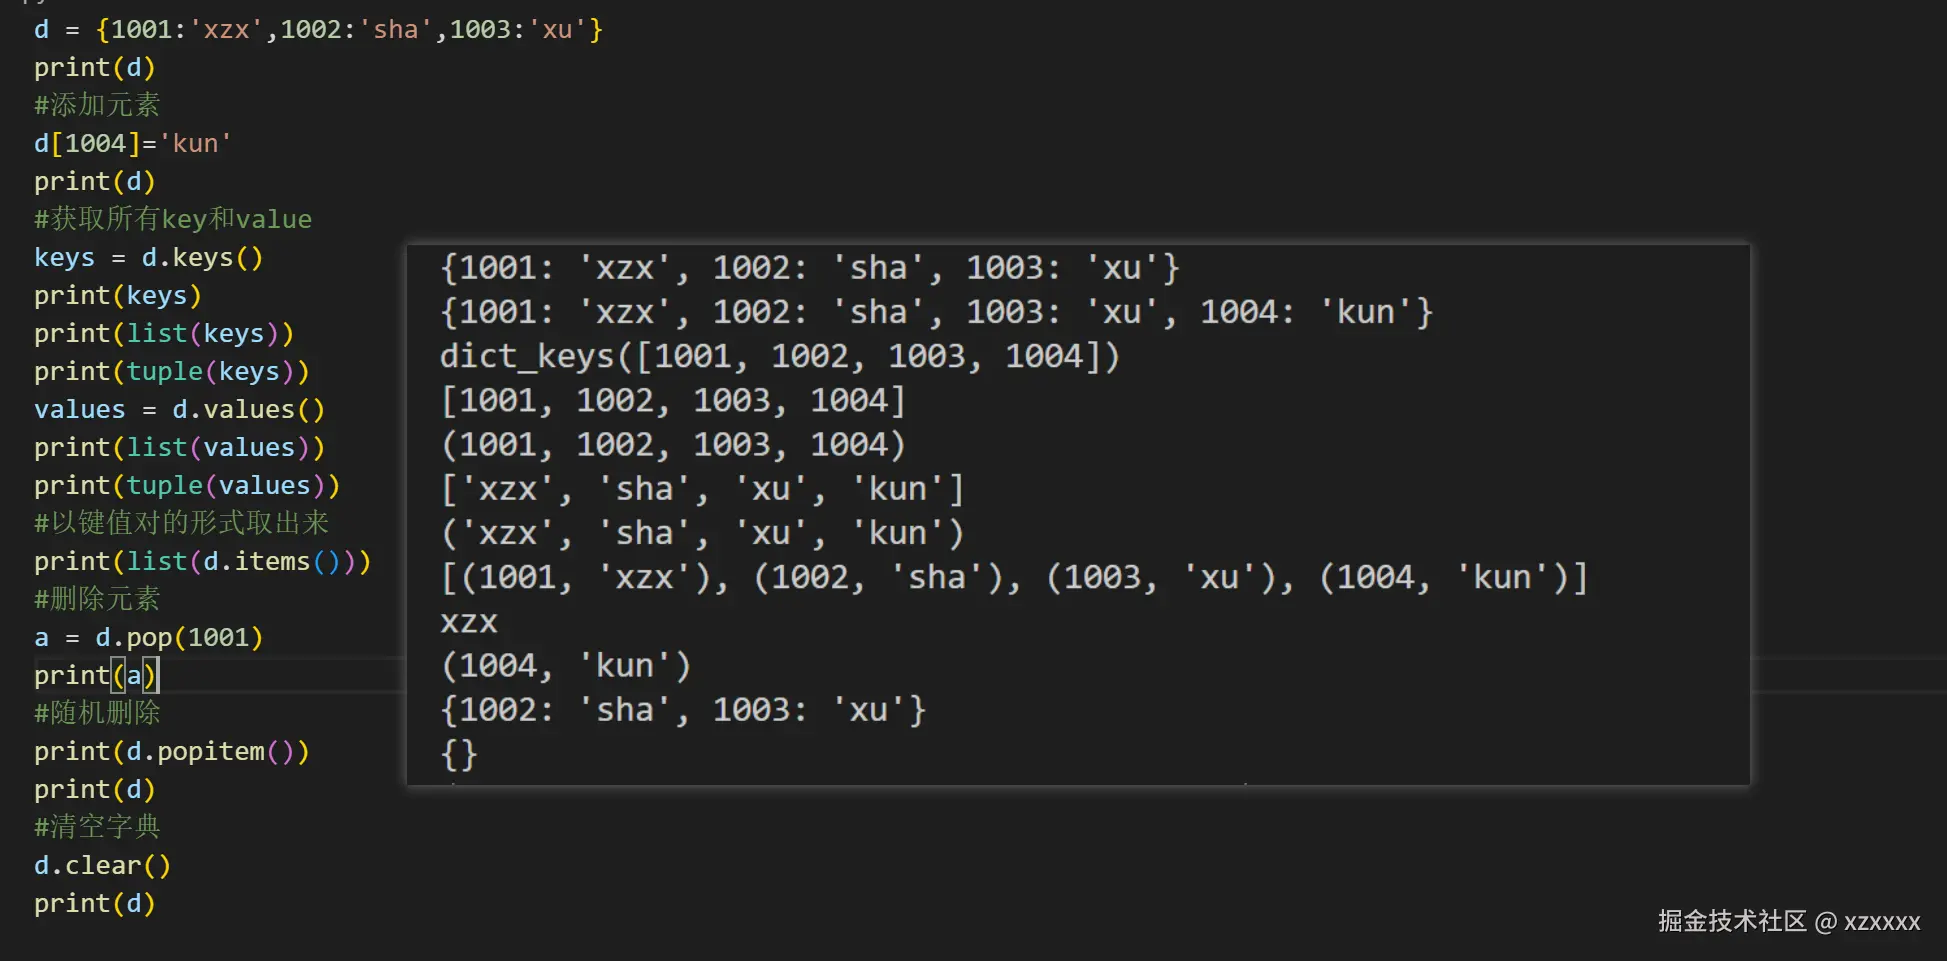
Task: Click the values = d.values() line
Action: [x=179, y=409]
